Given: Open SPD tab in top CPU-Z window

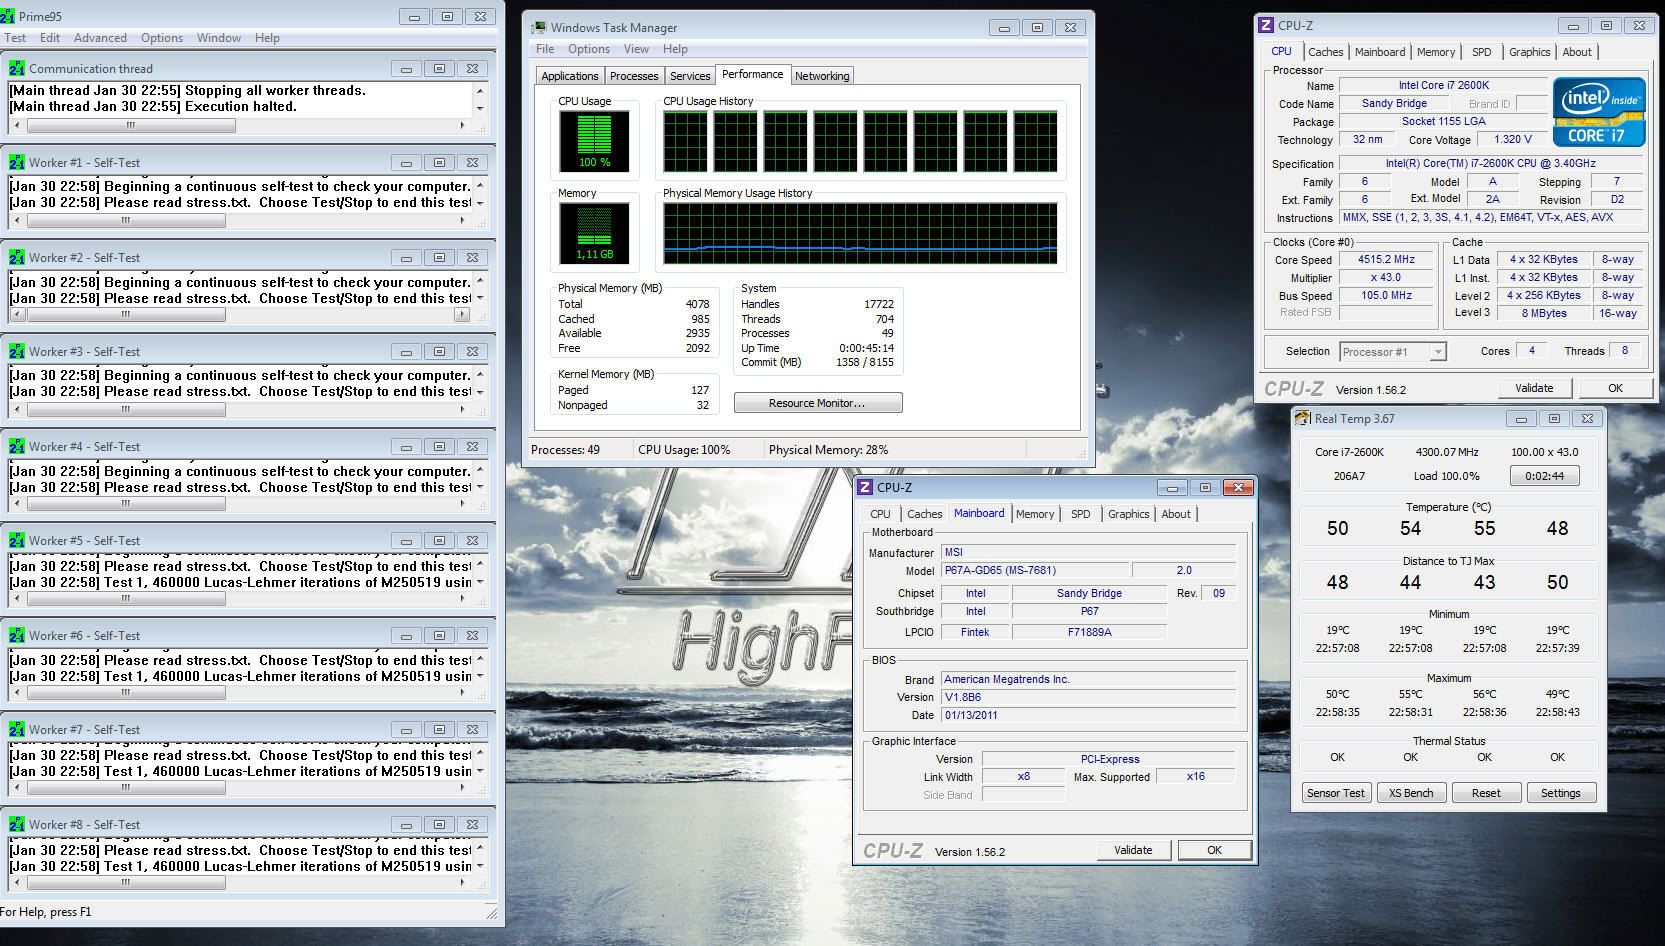Looking at the screenshot, I should click(1481, 52).
